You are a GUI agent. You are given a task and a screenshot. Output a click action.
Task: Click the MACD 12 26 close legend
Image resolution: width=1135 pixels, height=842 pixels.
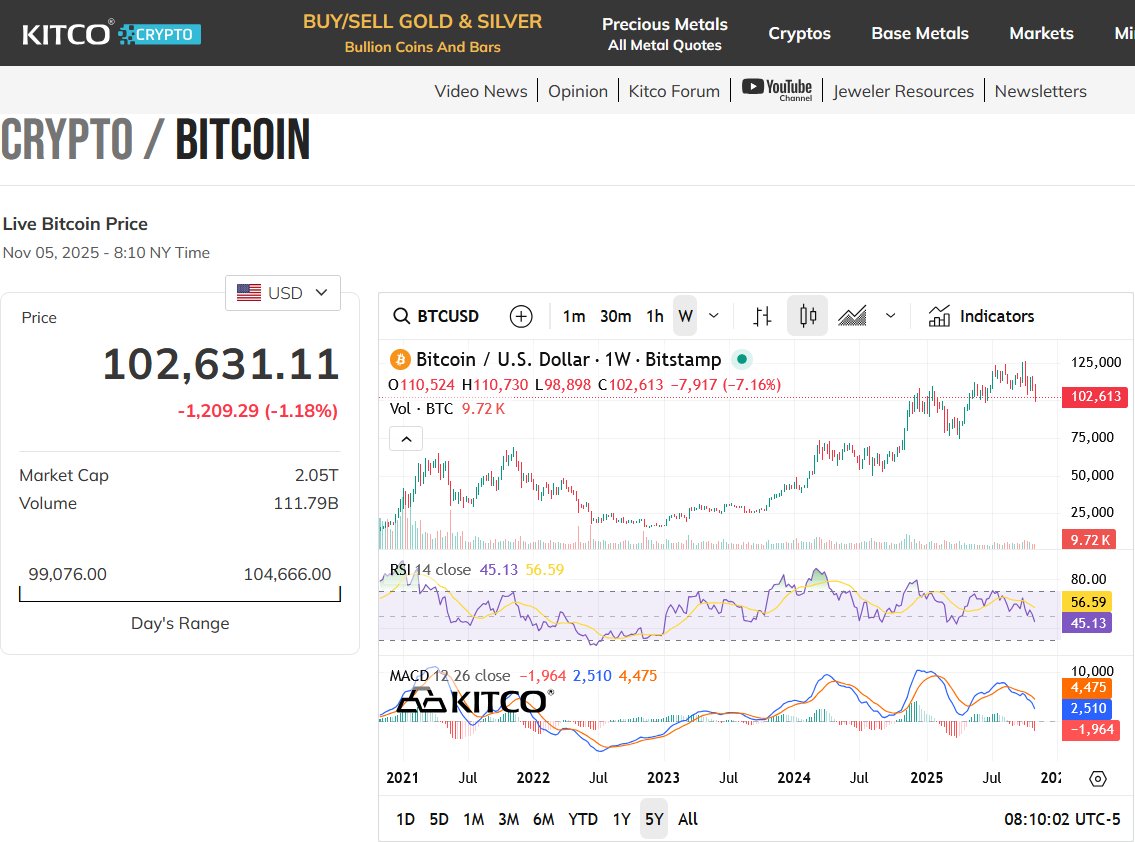450,675
